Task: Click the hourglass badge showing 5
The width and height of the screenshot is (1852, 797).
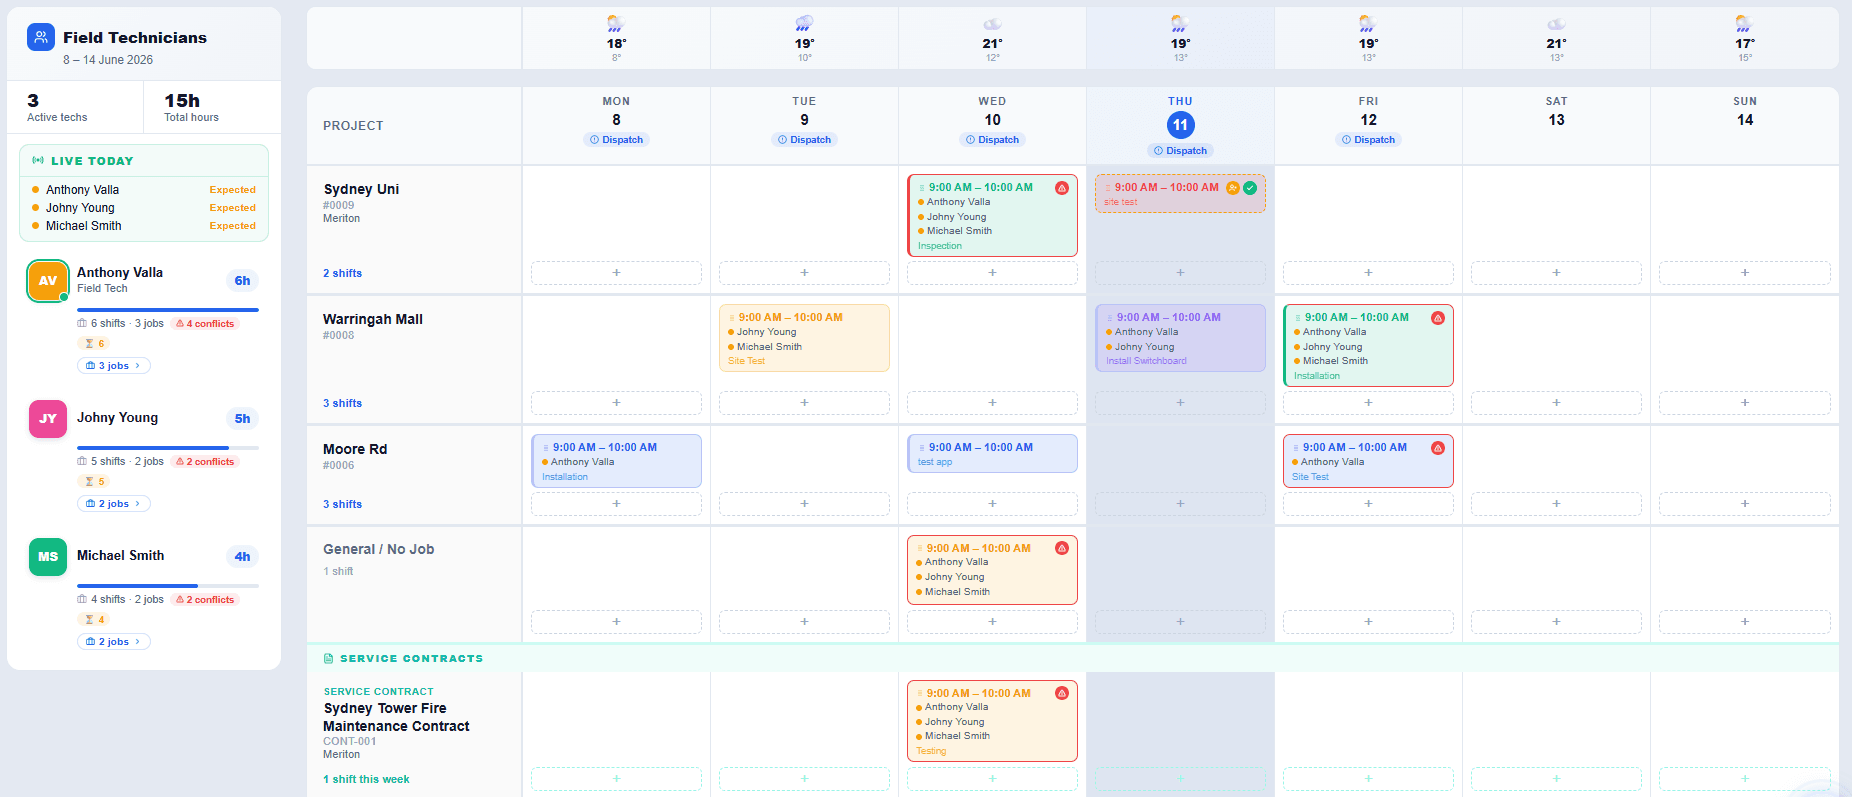Action: pyautogui.click(x=94, y=482)
